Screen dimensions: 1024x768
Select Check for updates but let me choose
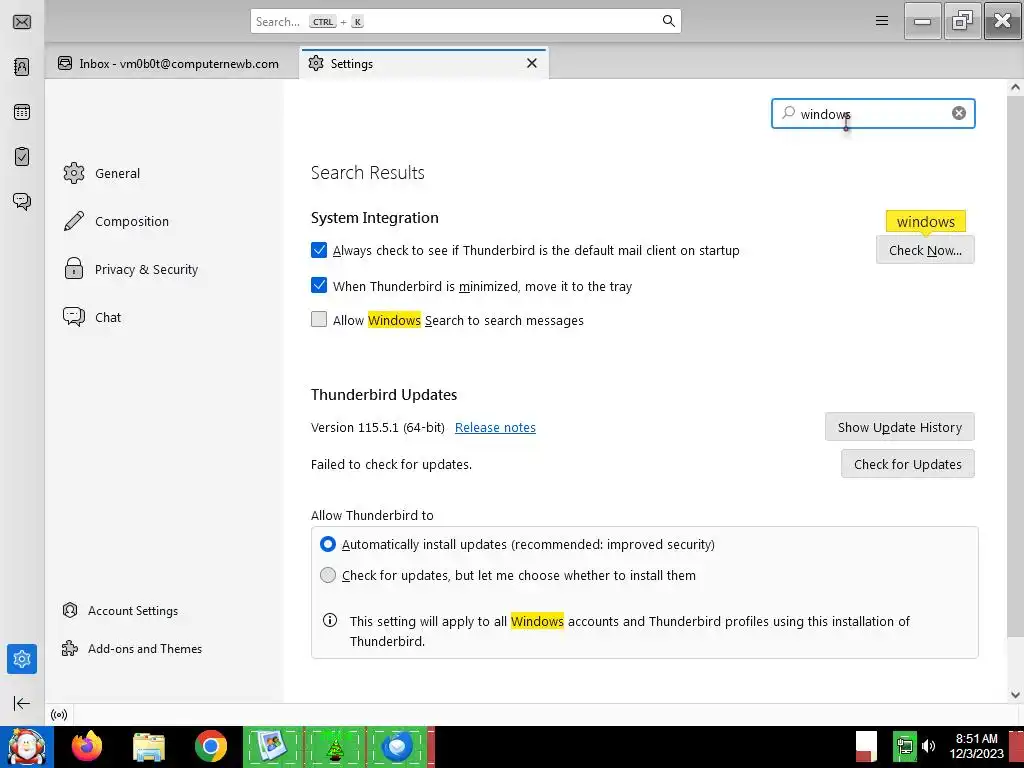click(x=328, y=575)
